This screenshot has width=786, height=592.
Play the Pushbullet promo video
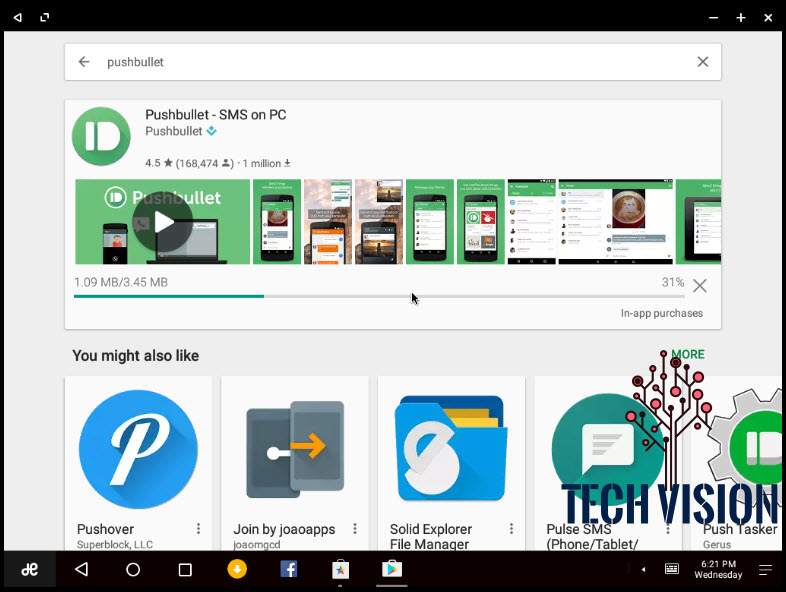tap(162, 222)
